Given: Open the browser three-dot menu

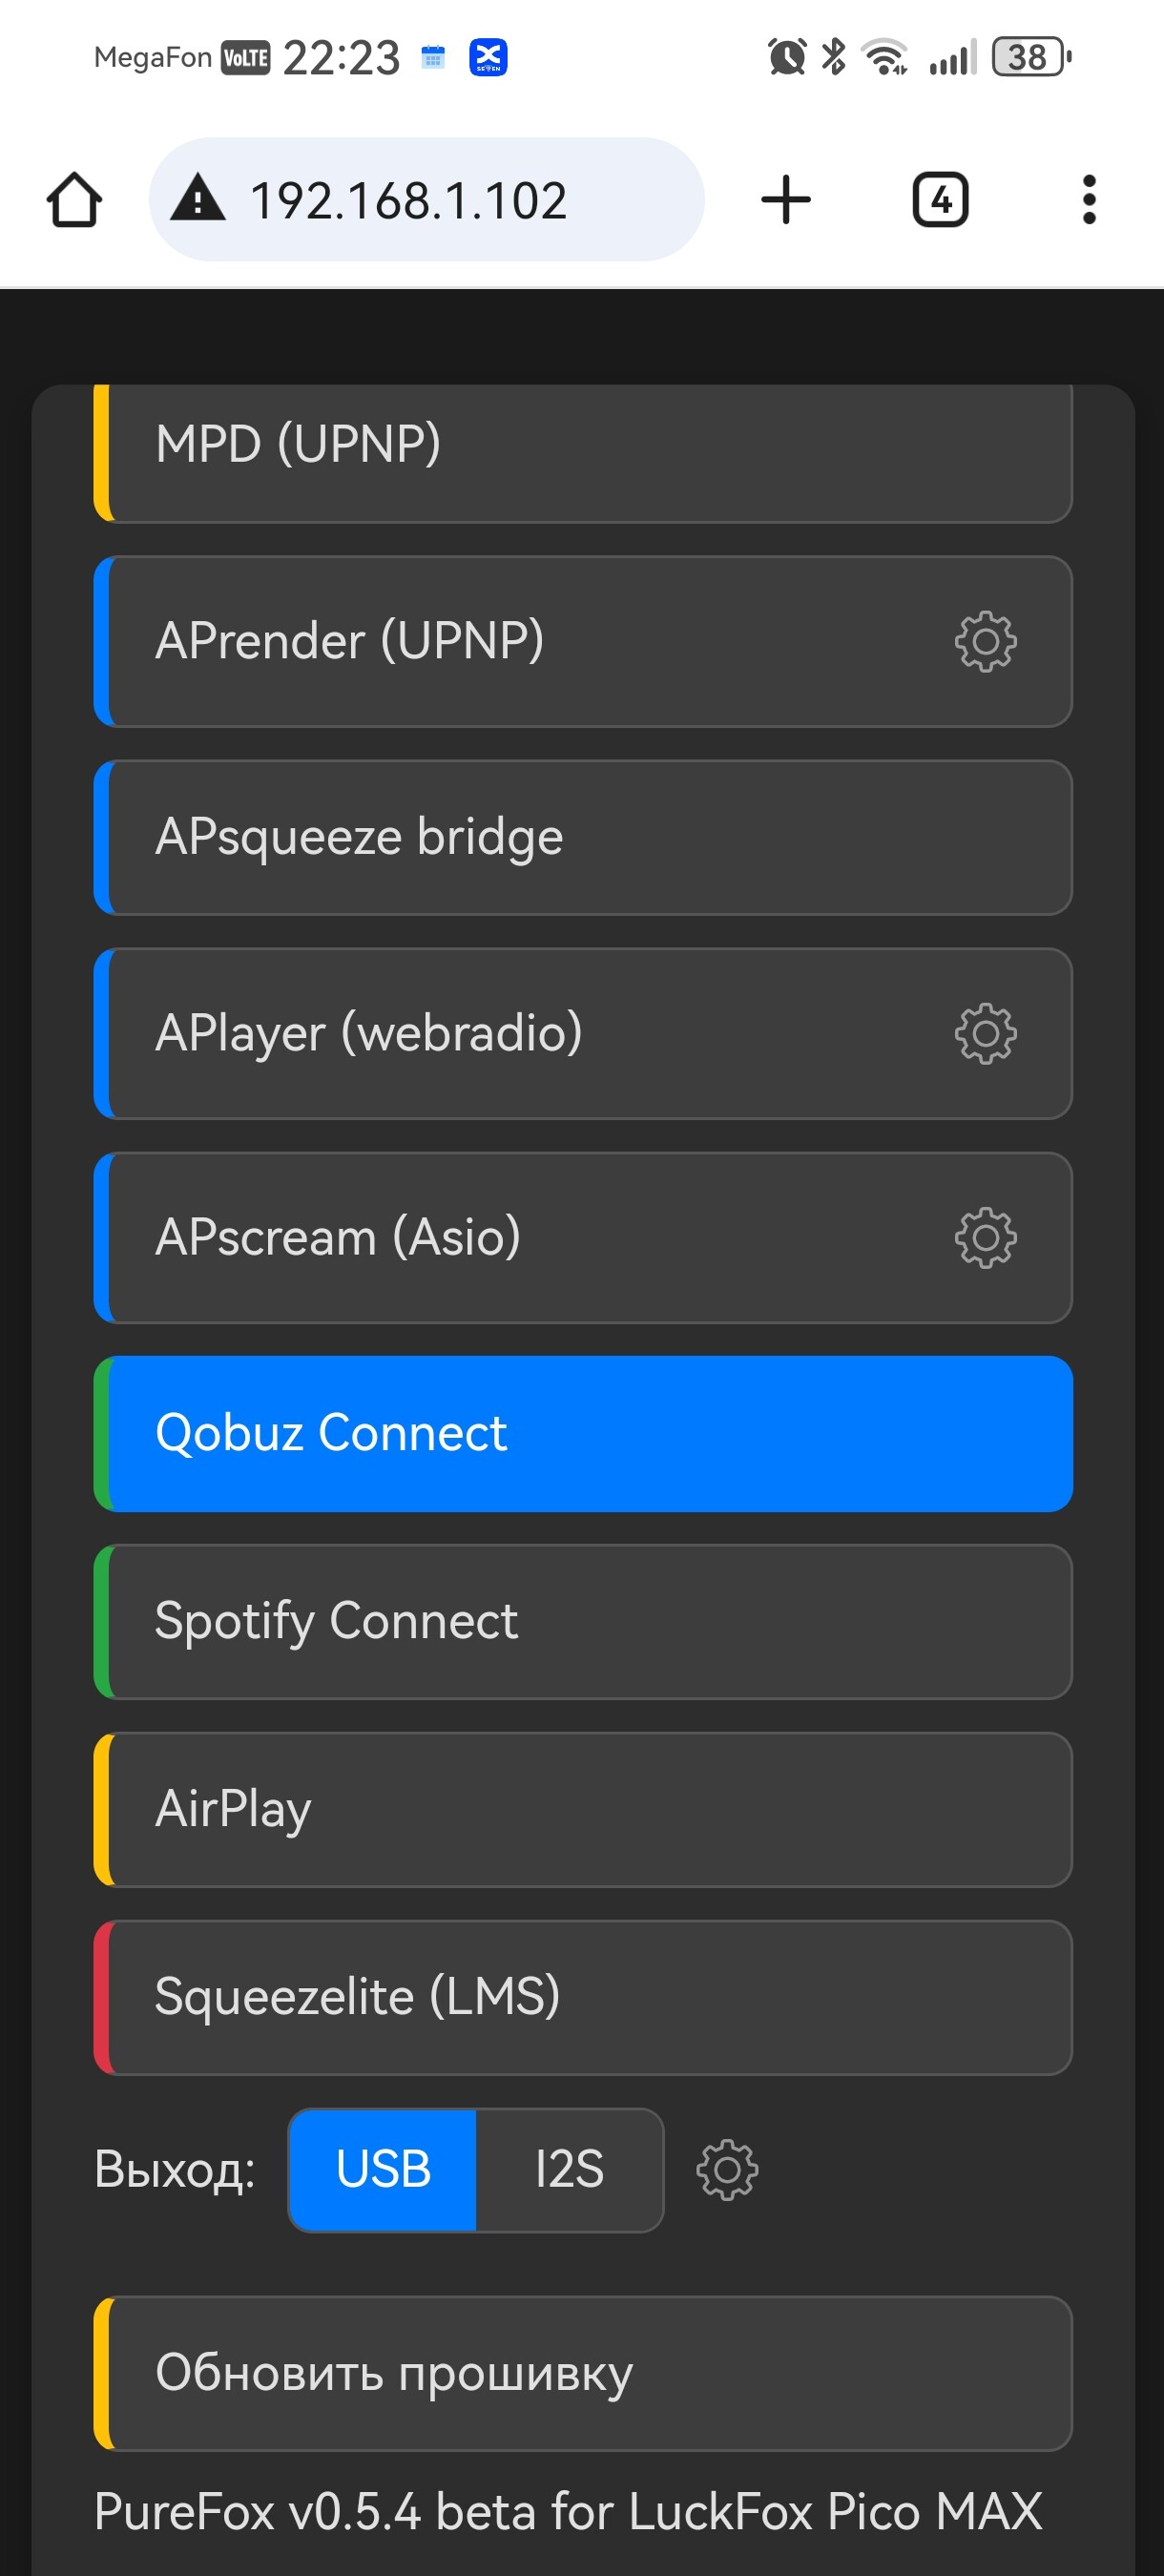Looking at the screenshot, I should pyautogui.click(x=1089, y=200).
